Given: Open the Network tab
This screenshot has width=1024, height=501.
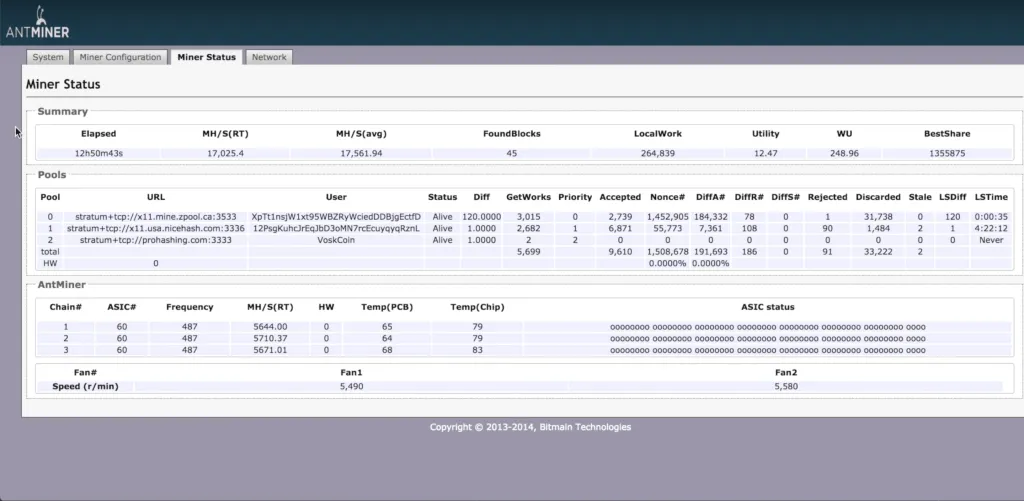Looking at the screenshot, I should 269,57.
